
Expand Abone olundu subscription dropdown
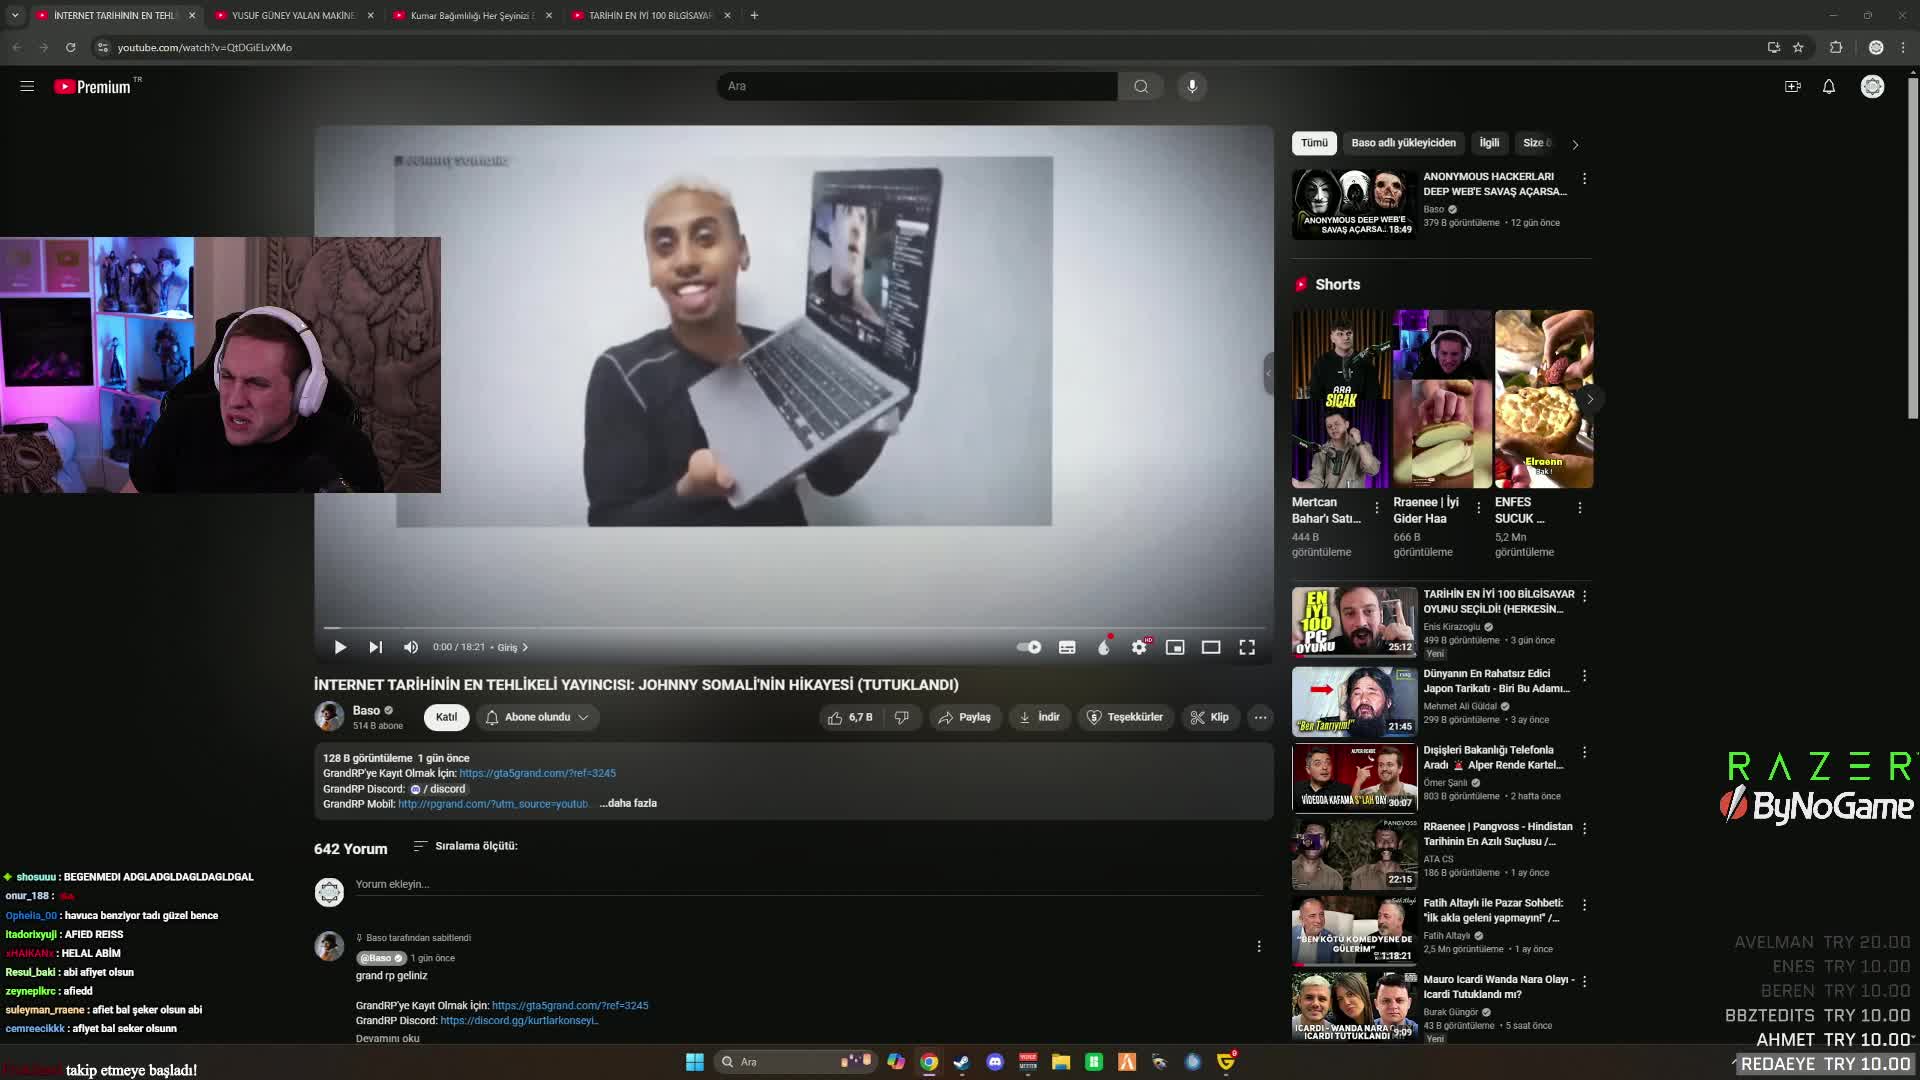click(x=538, y=717)
